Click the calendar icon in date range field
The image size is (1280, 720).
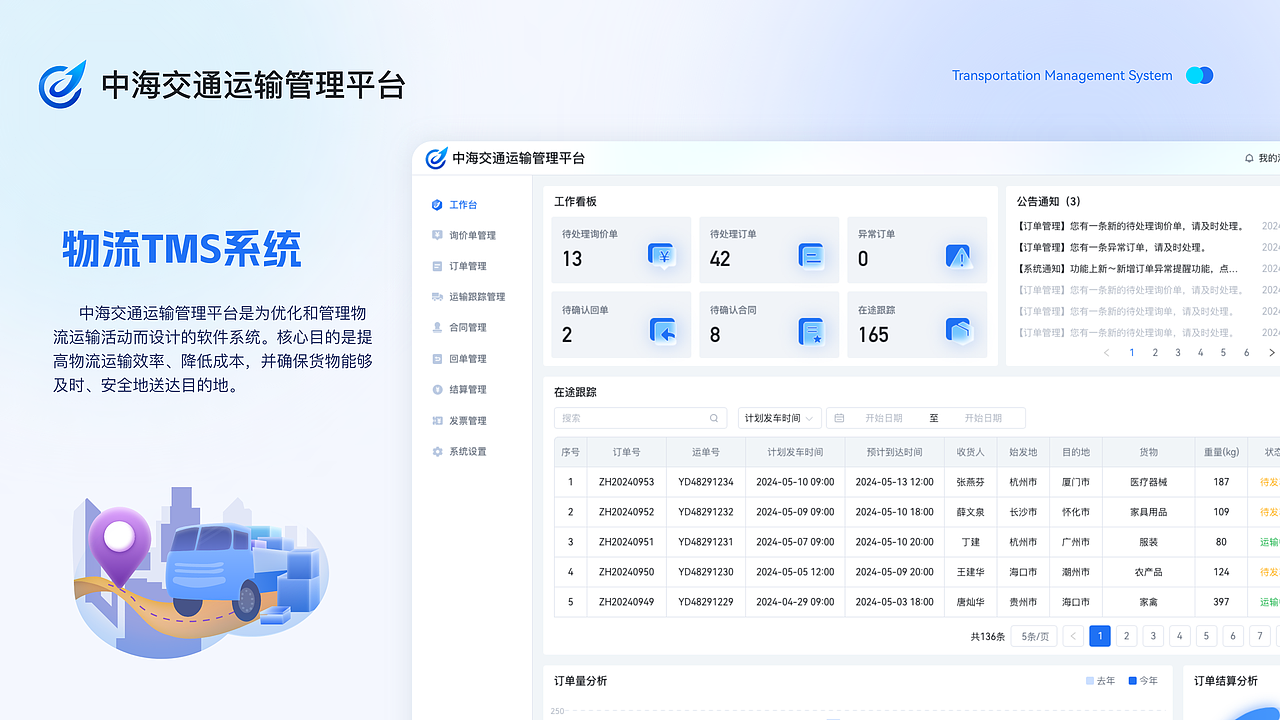coord(839,418)
